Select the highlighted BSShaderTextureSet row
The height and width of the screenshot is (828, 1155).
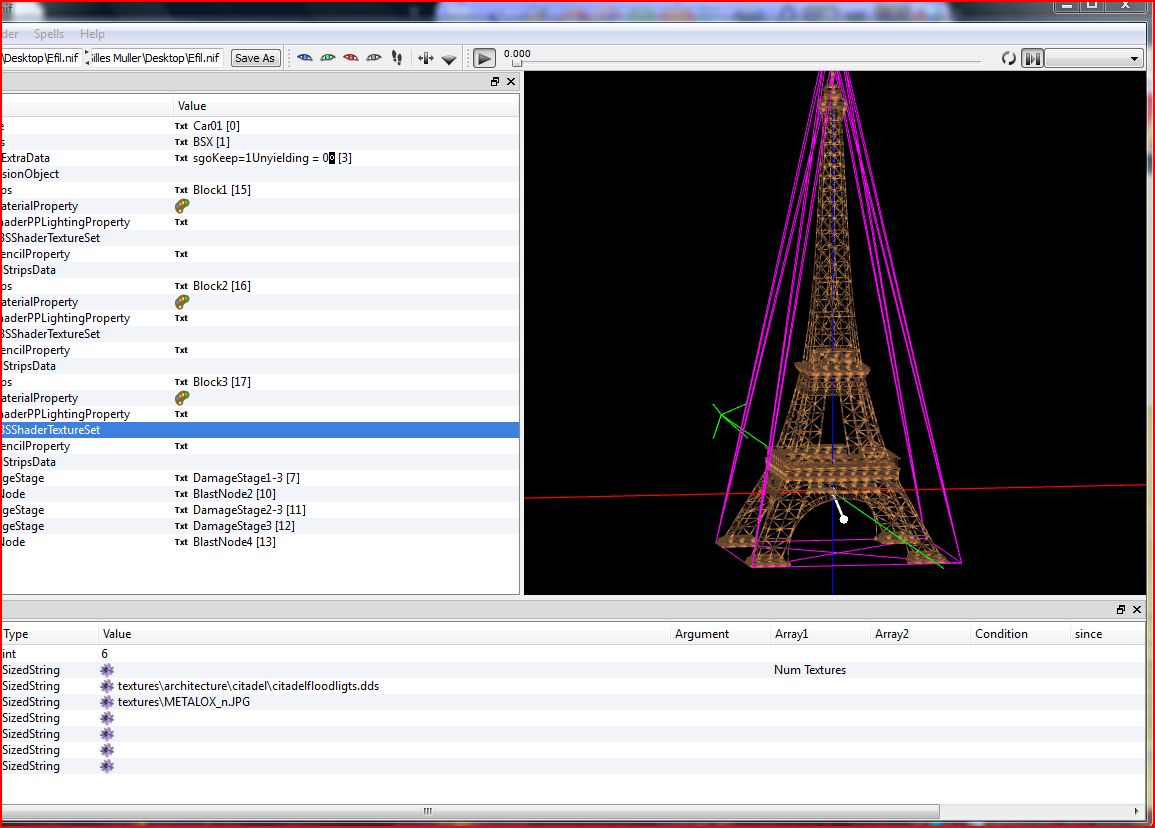pos(260,430)
